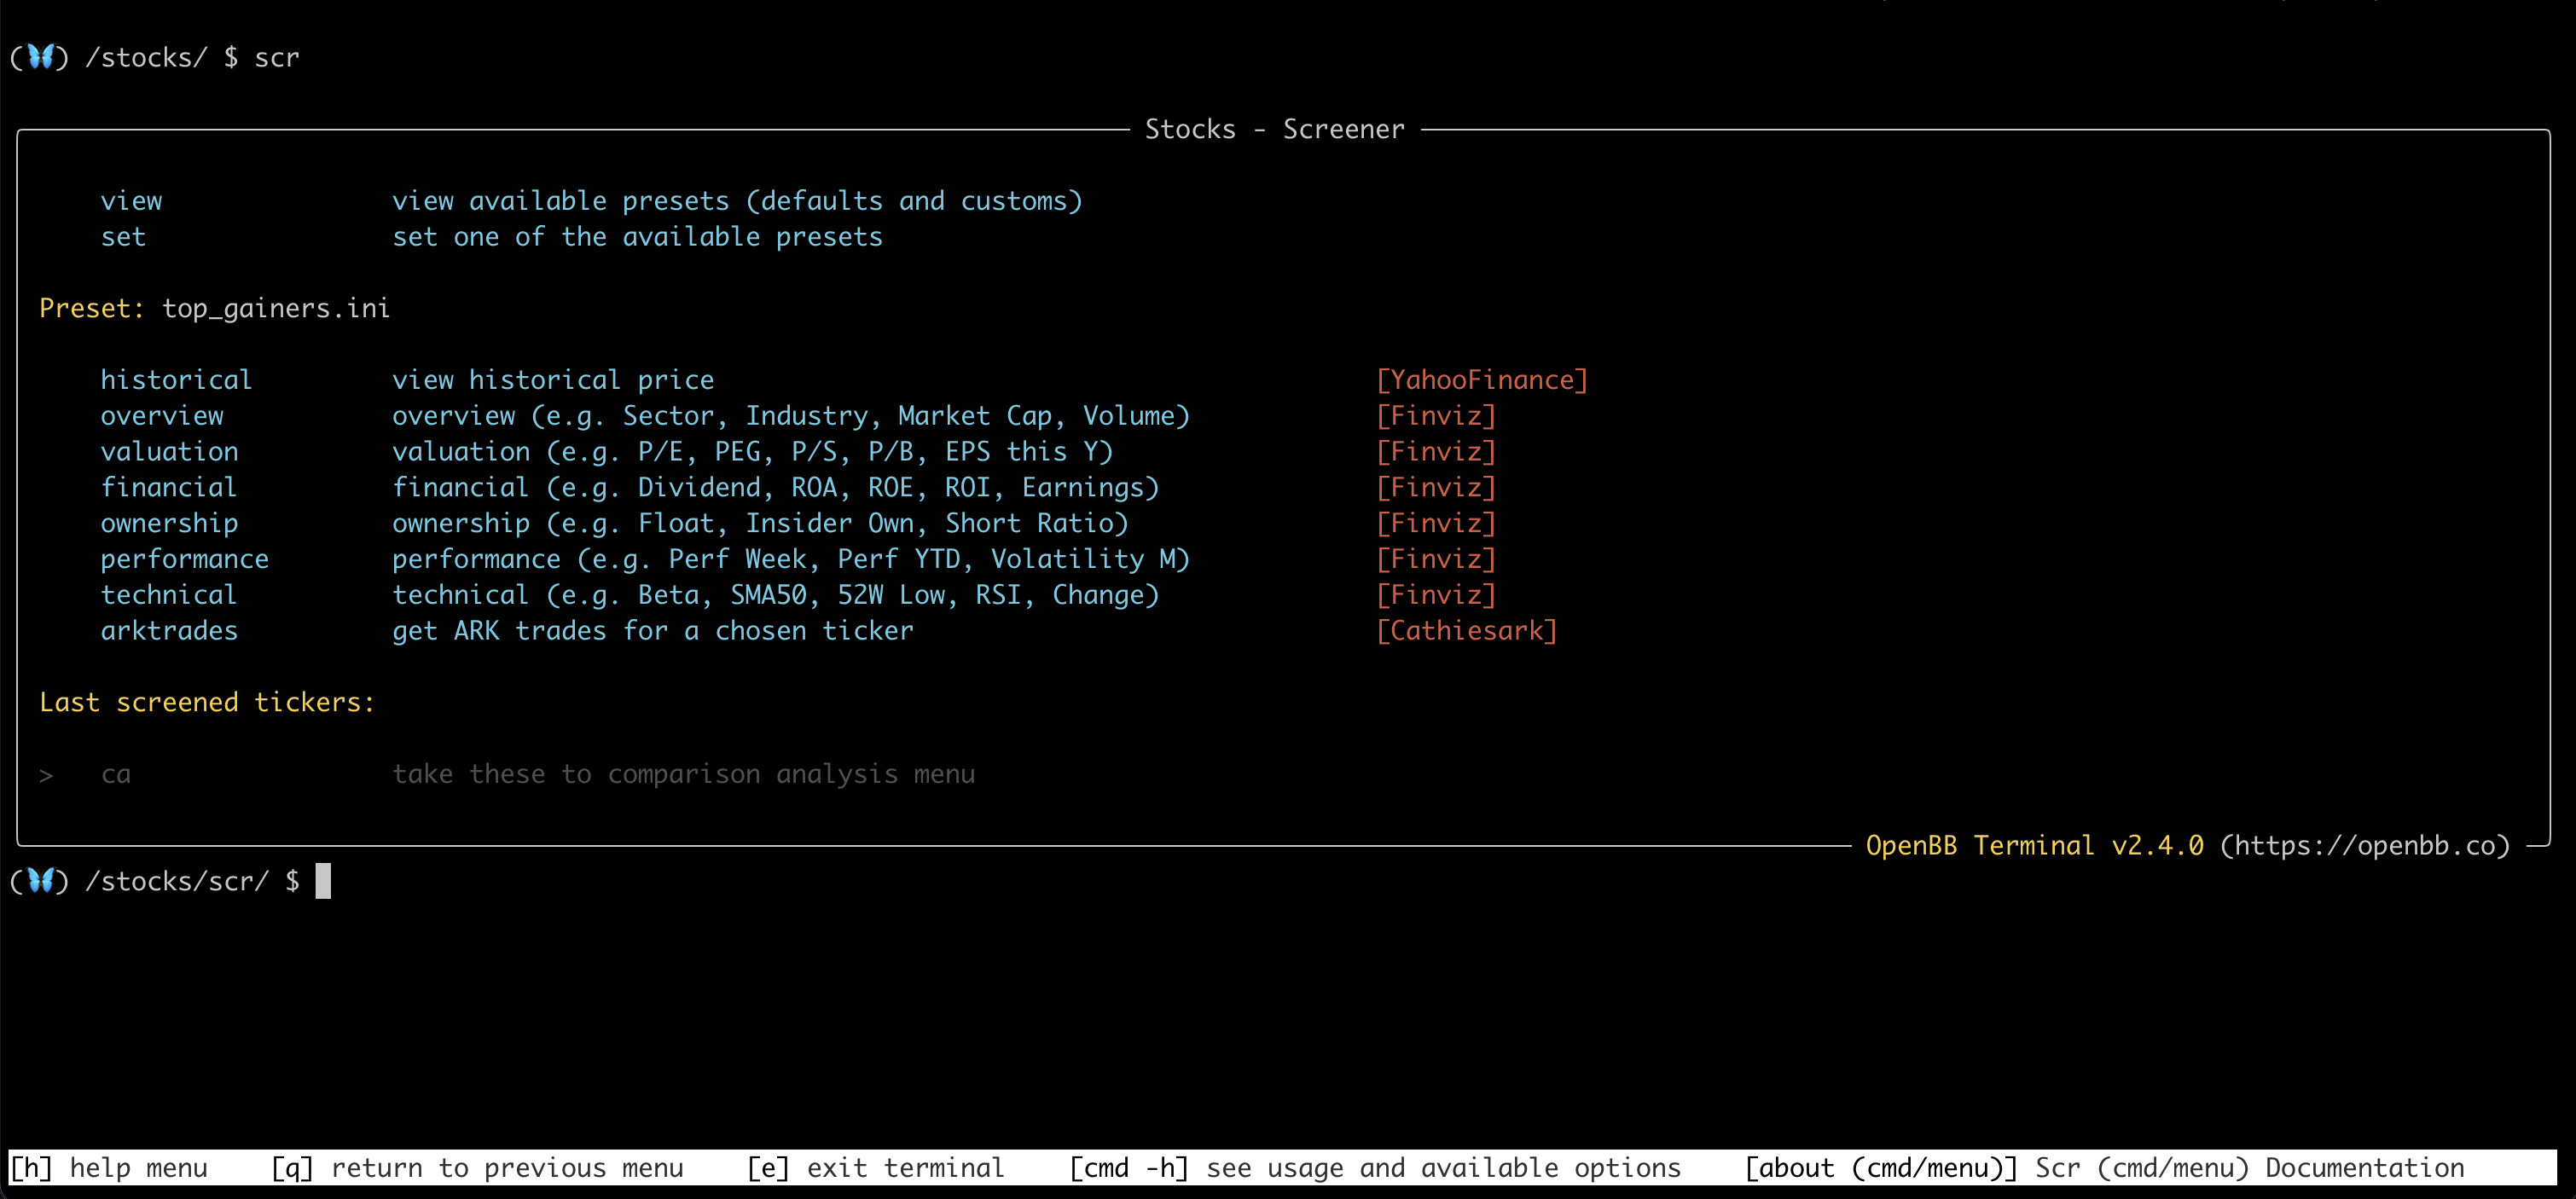2576x1199 pixels.
Task: Place the cursor at the /stocks/scr/ prompt
Action: pos(323,881)
